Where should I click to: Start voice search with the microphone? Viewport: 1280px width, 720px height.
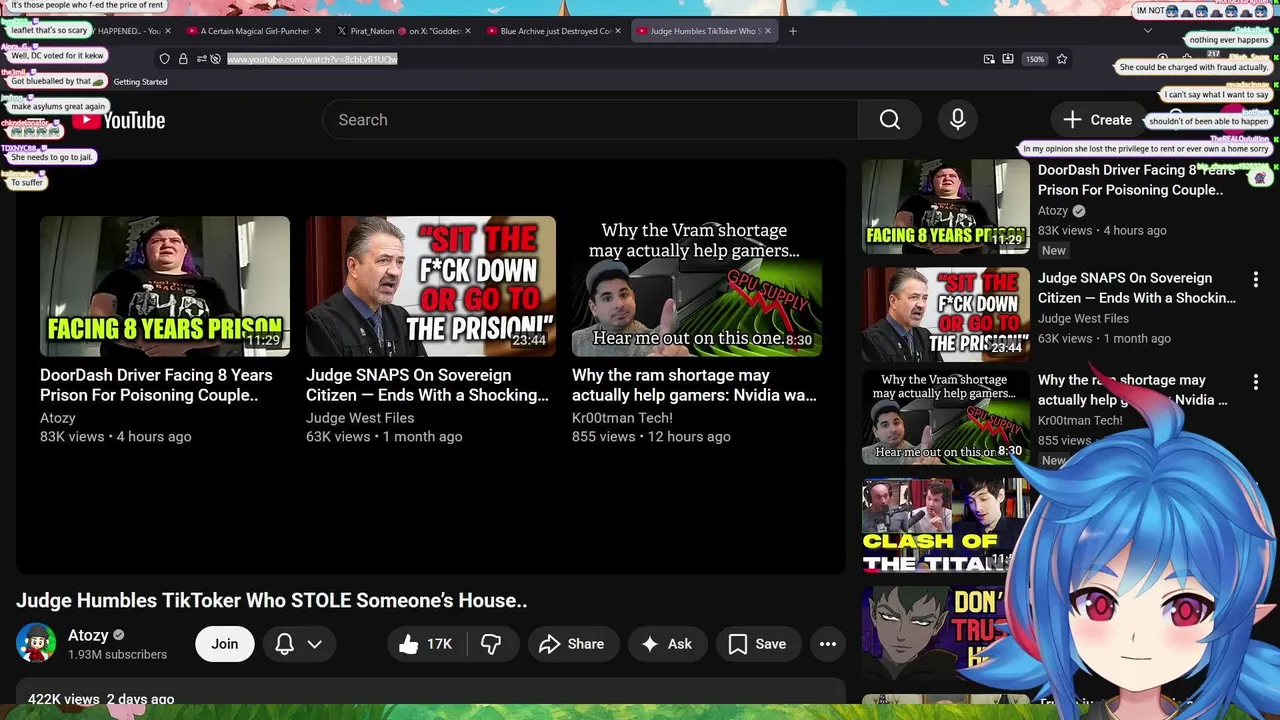(958, 120)
